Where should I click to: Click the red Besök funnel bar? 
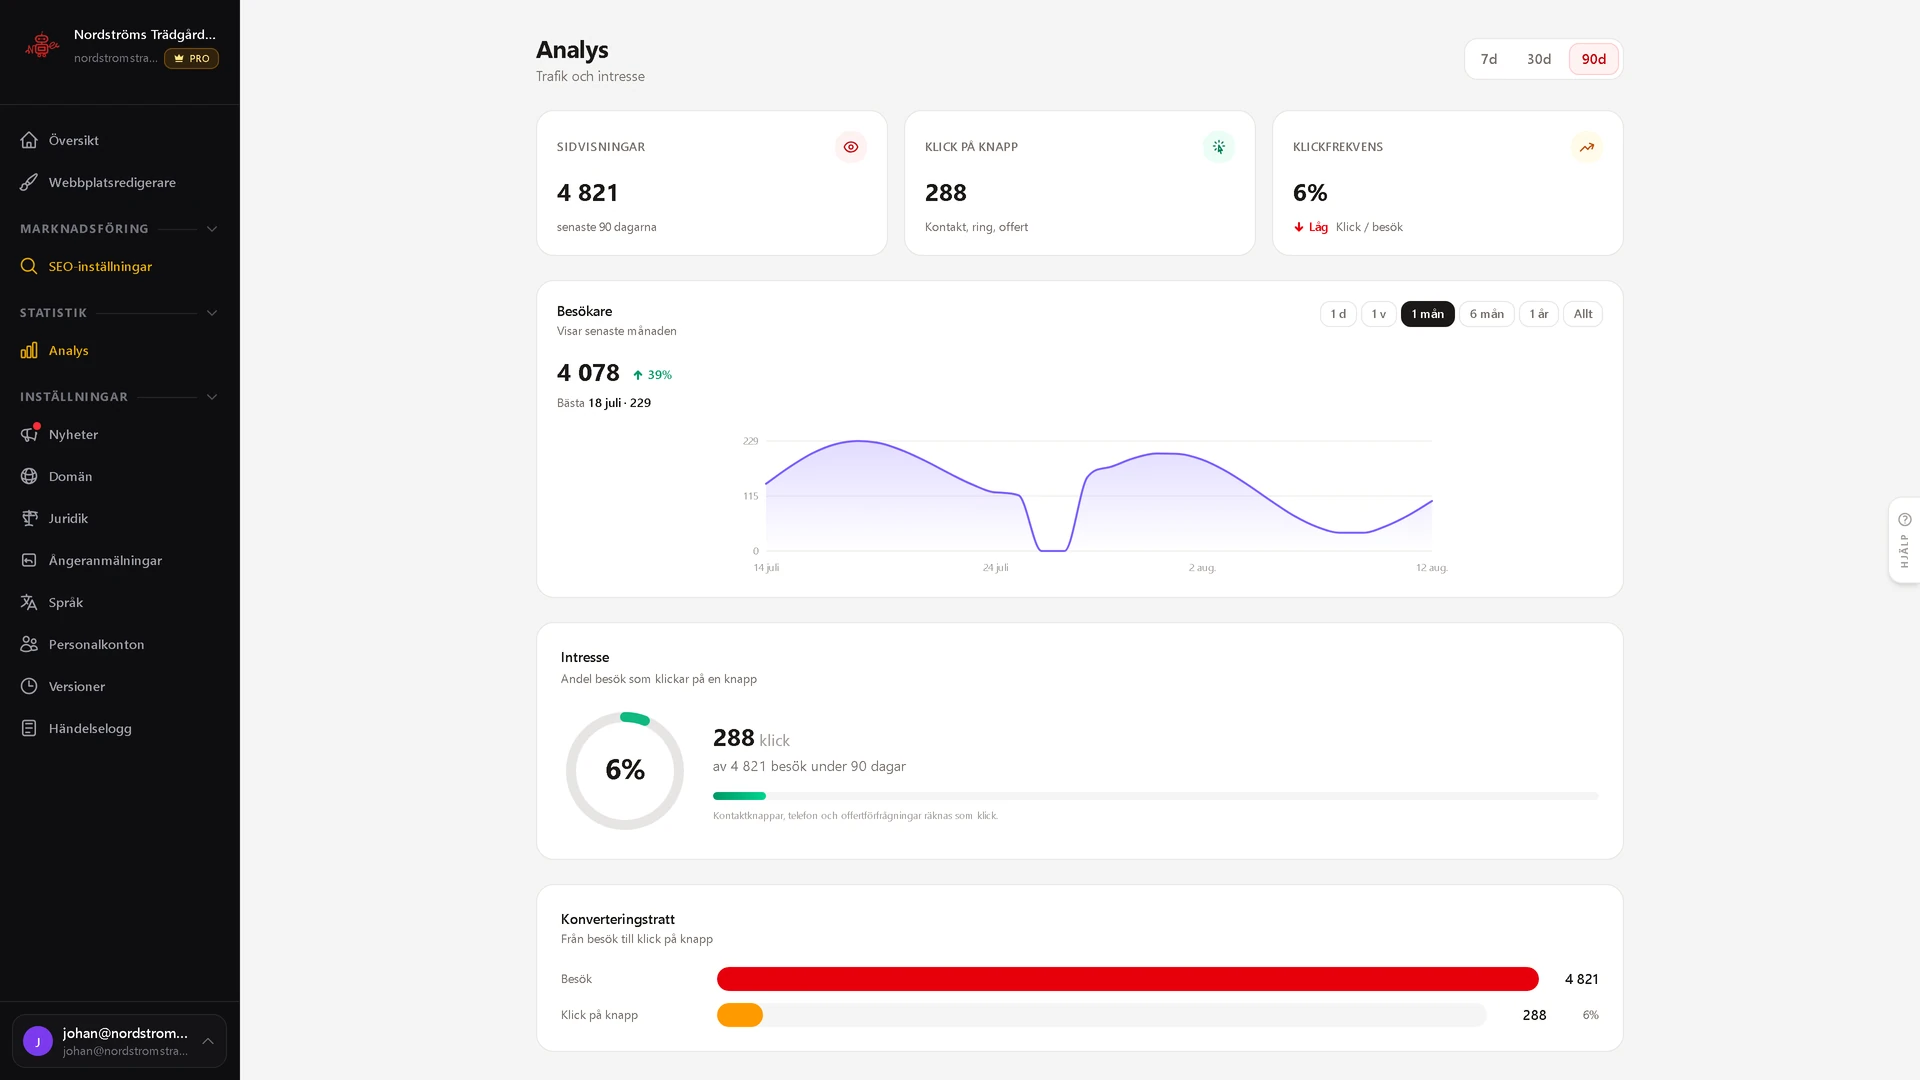1127,979
